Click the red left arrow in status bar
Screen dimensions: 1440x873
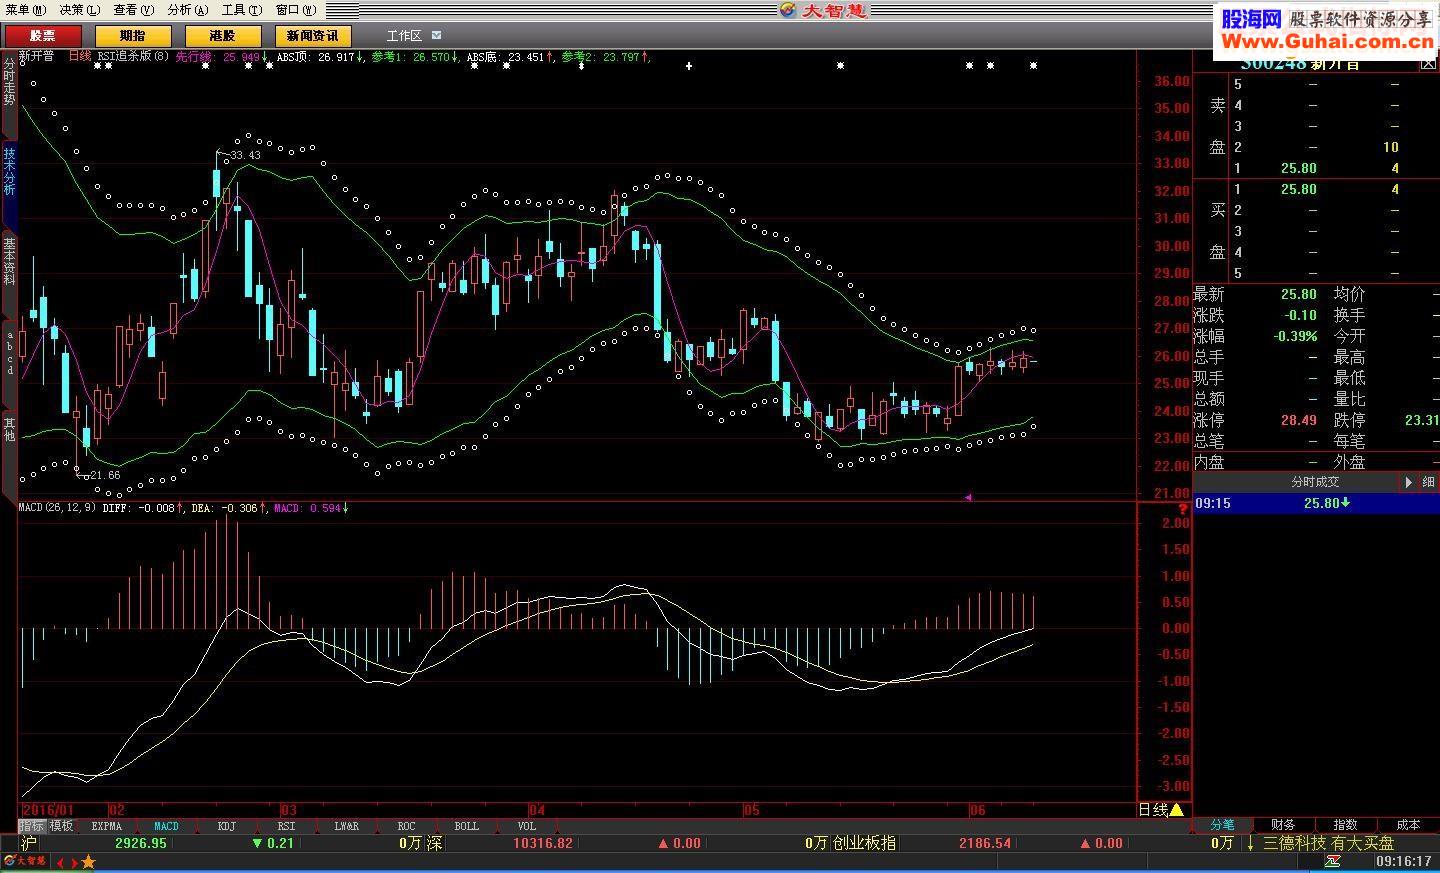coord(59,862)
